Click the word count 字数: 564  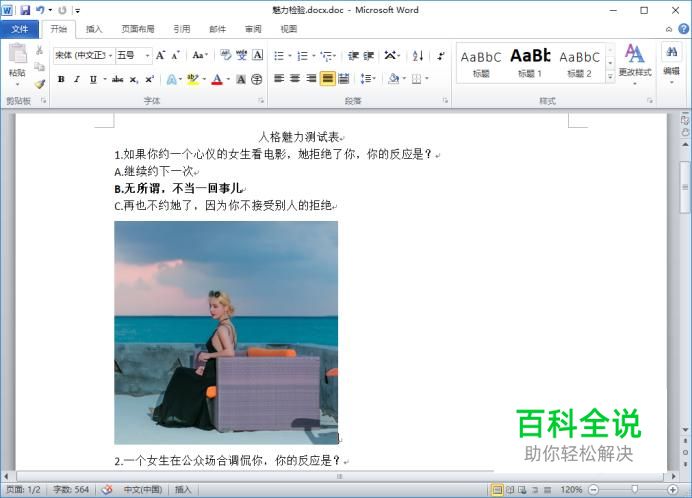coord(71,490)
